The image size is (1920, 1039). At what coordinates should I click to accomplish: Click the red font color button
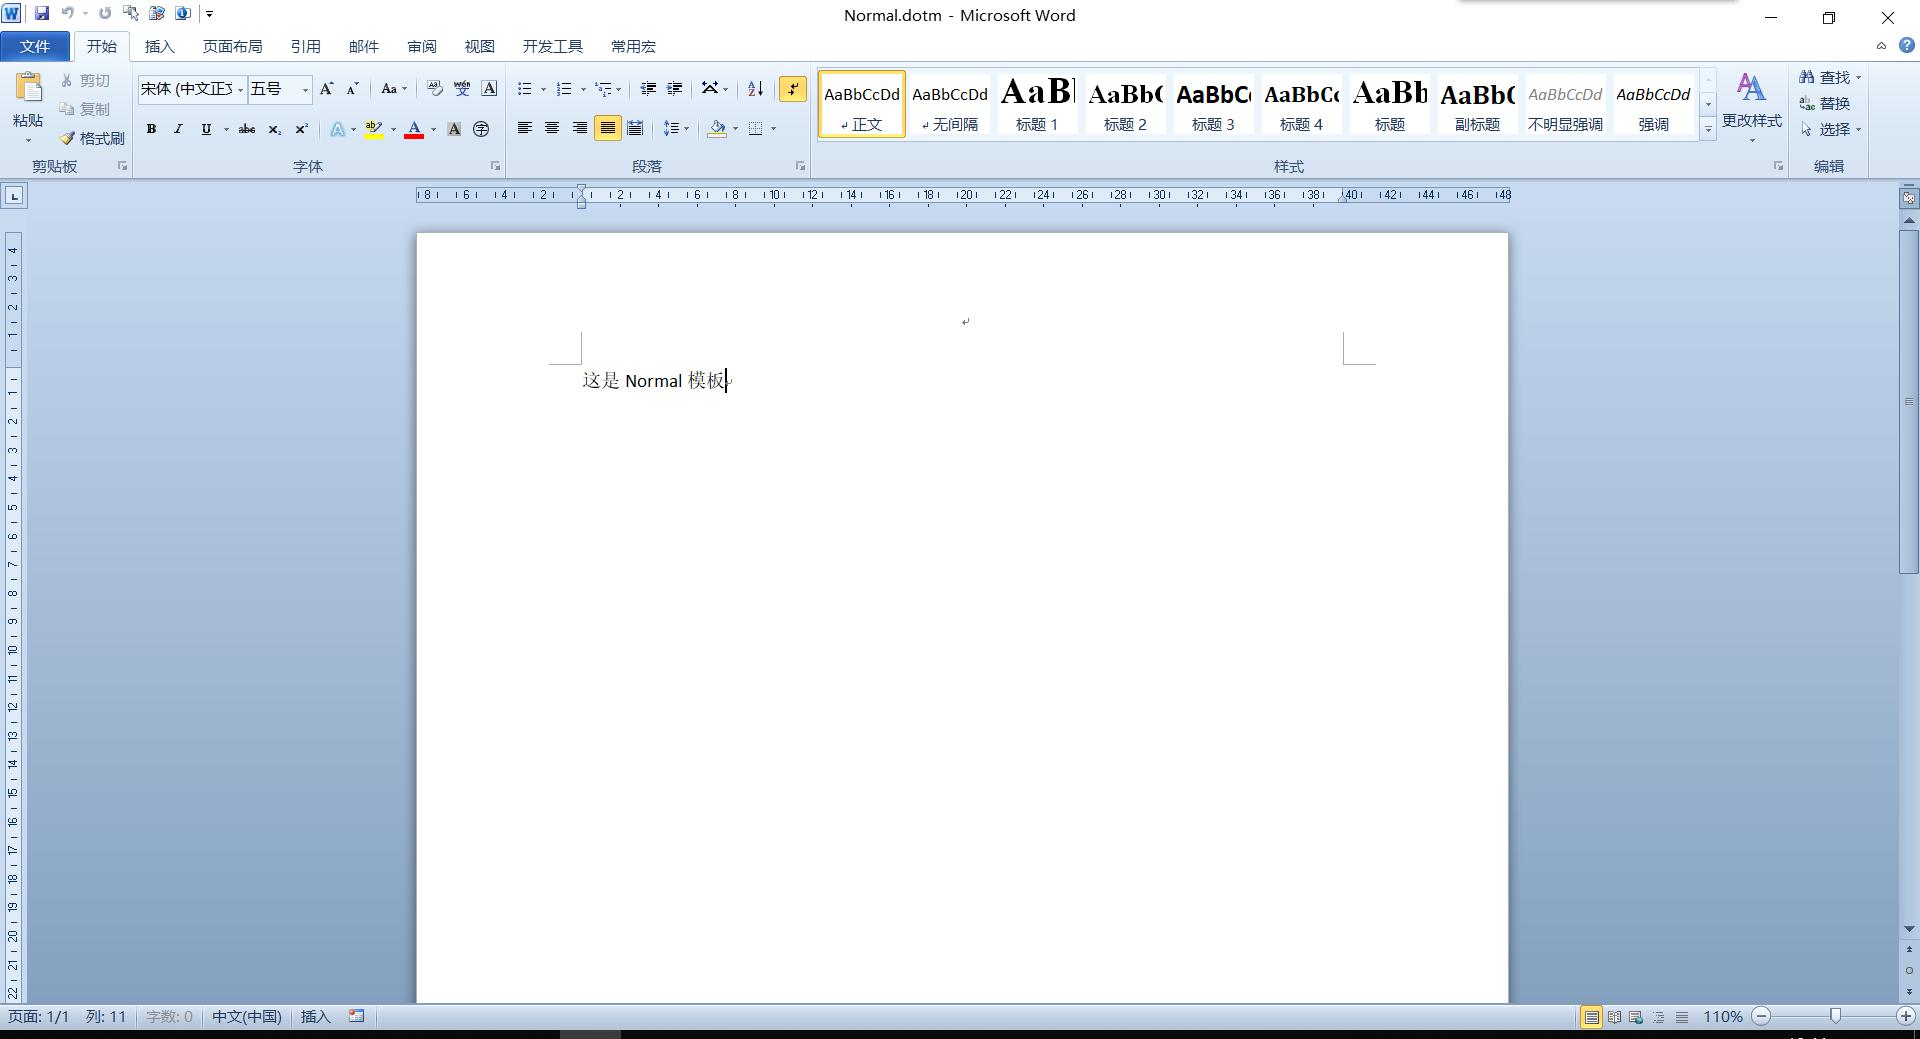[x=413, y=129]
